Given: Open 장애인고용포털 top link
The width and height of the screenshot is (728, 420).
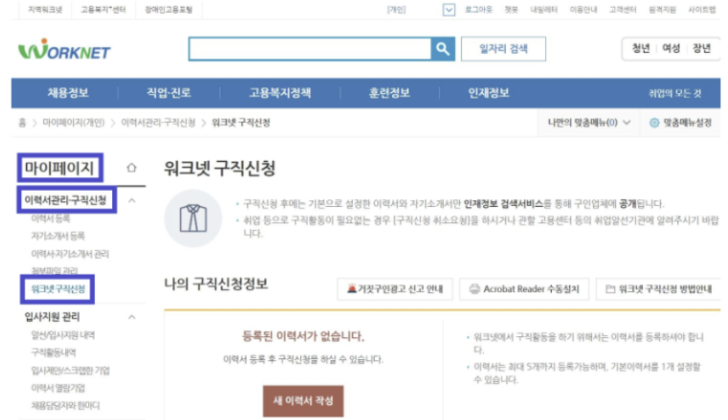Looking at the screenshot, I should 169,10.
